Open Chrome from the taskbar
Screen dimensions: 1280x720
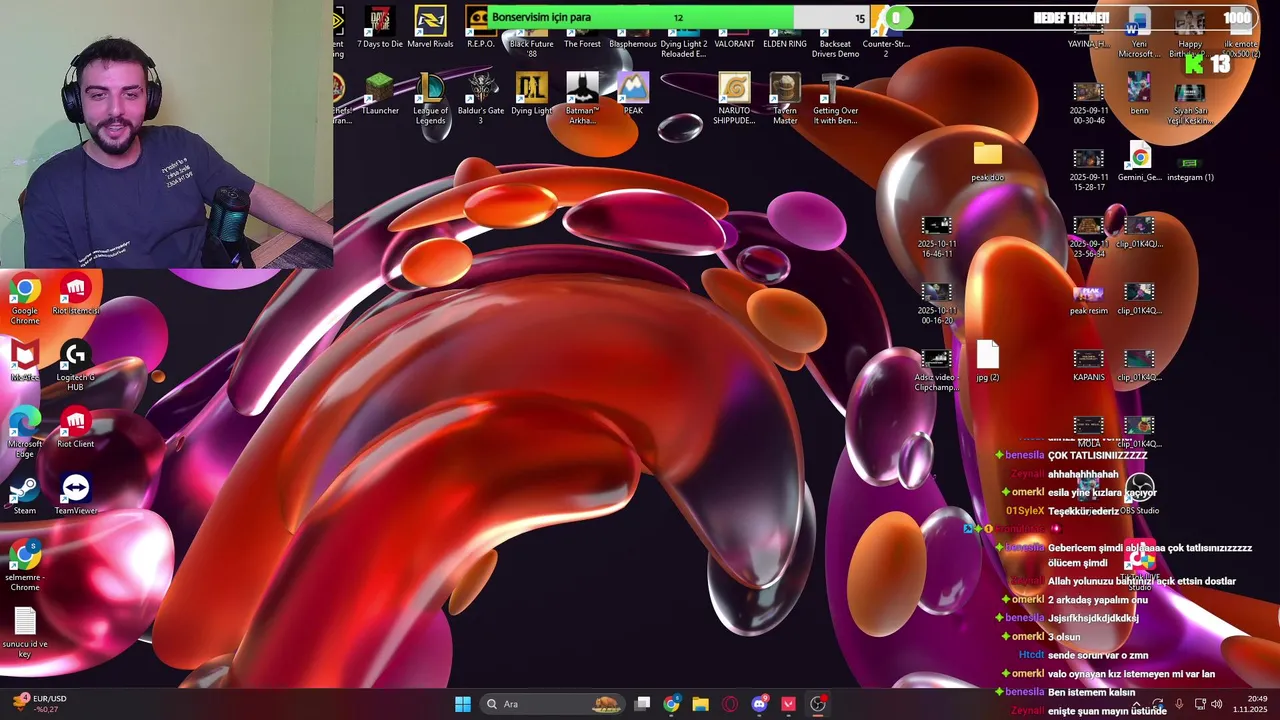pos(672,704)
